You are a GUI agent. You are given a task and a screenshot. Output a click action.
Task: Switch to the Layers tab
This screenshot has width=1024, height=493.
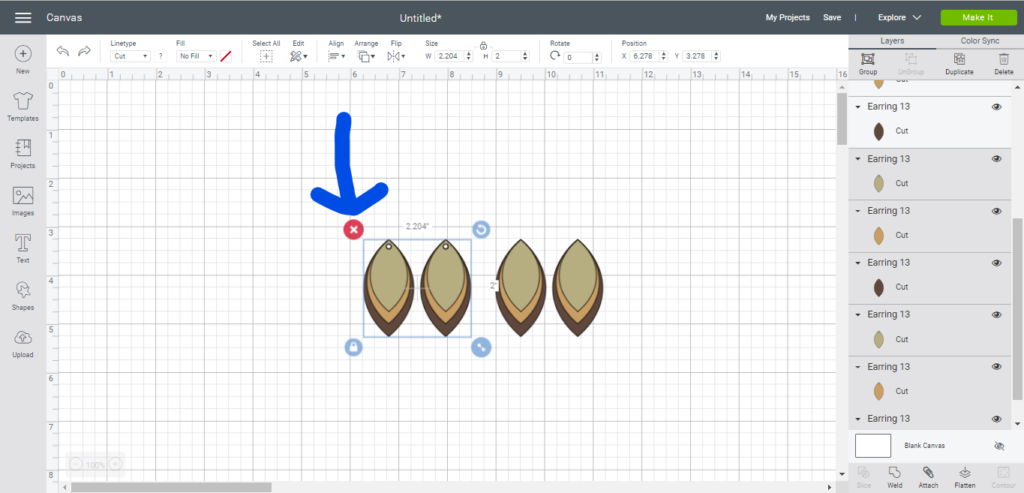[892, 41]
